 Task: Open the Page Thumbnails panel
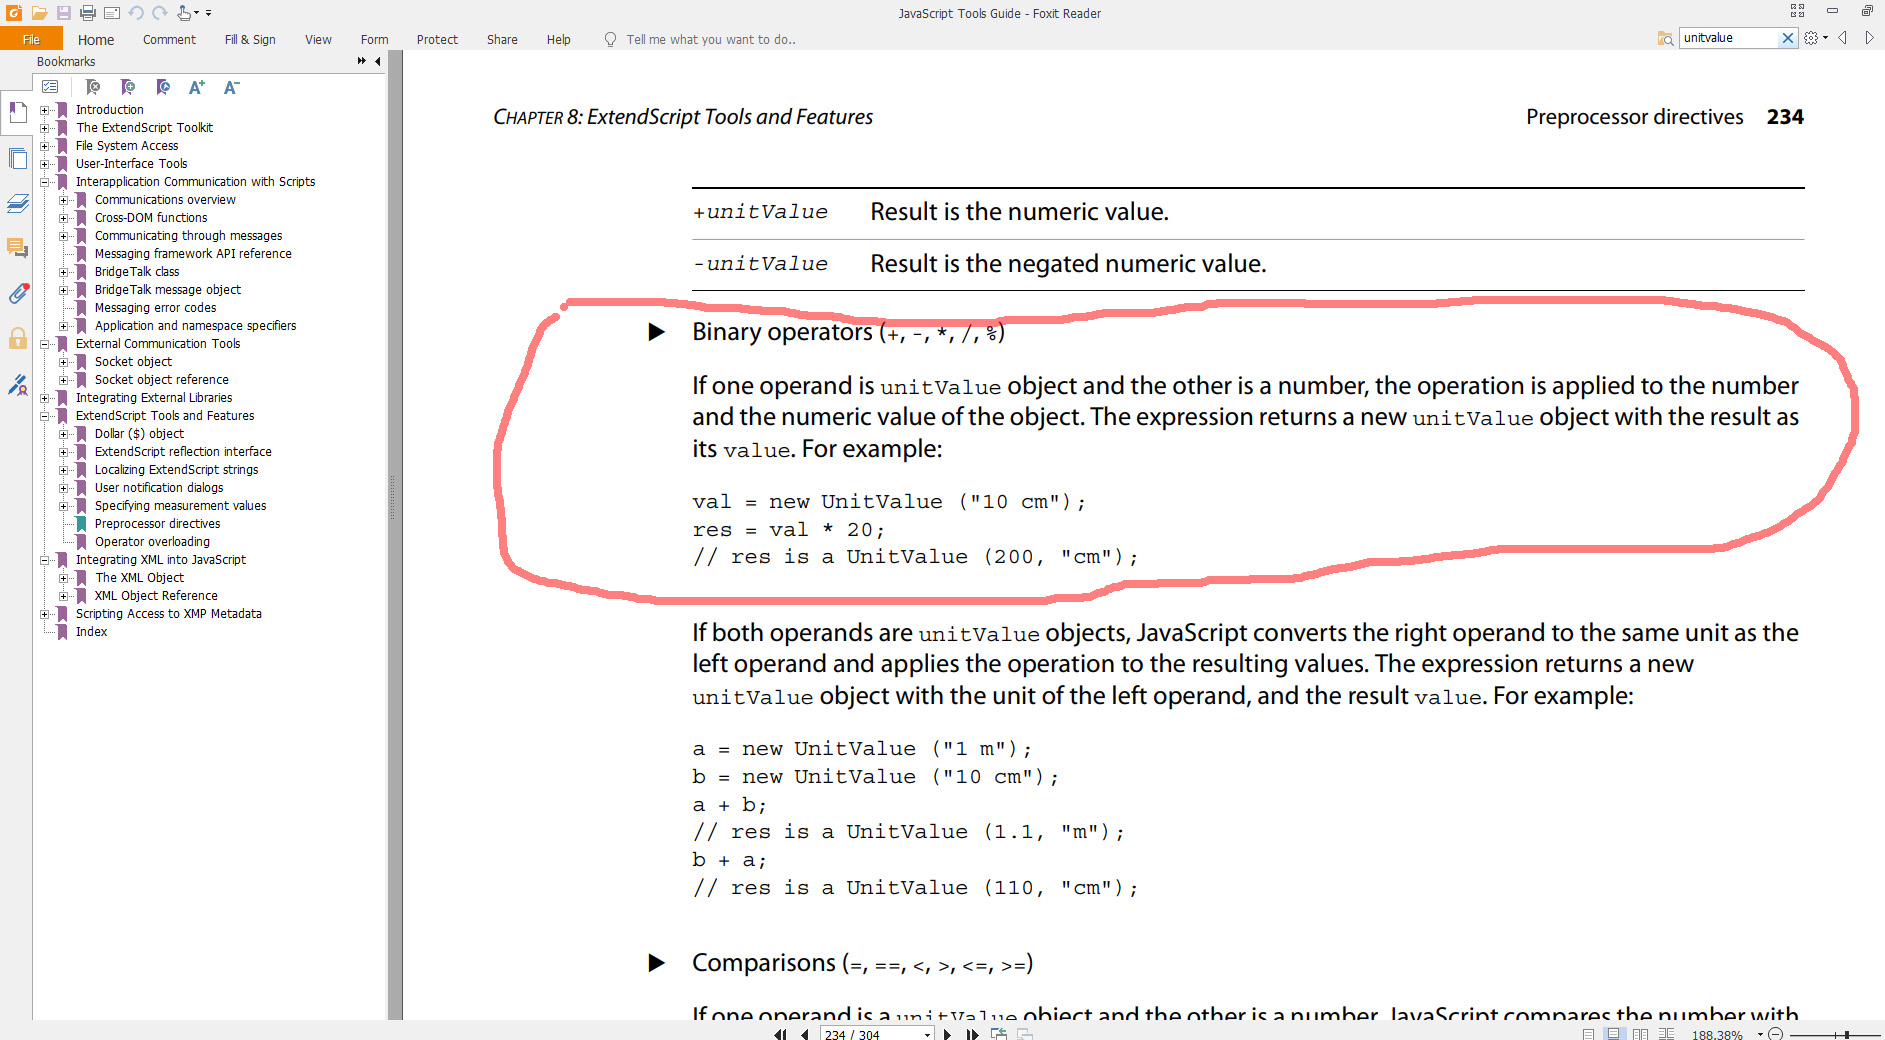coord(18,158)
